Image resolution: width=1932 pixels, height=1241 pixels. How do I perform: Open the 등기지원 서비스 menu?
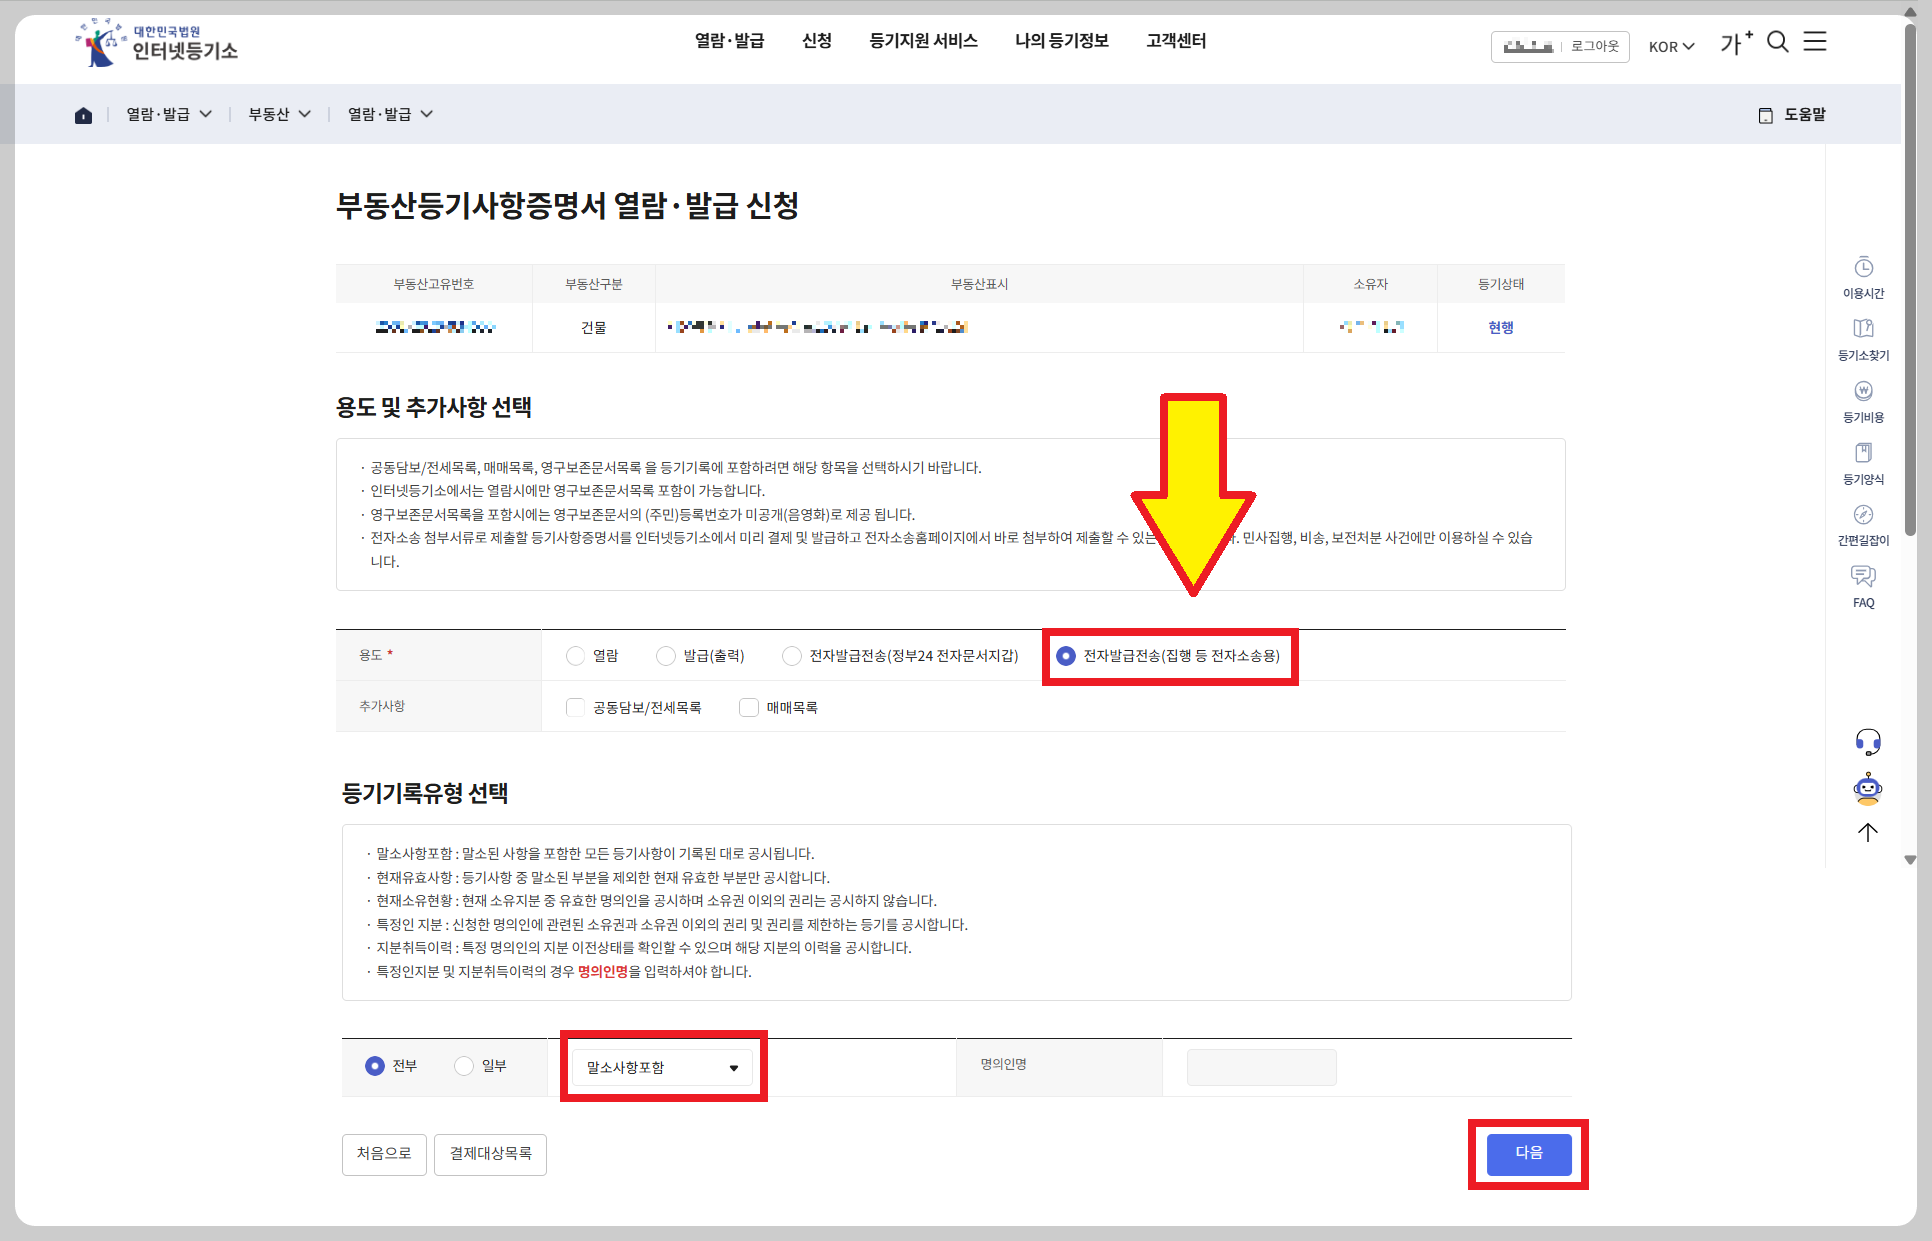point(923,41)
